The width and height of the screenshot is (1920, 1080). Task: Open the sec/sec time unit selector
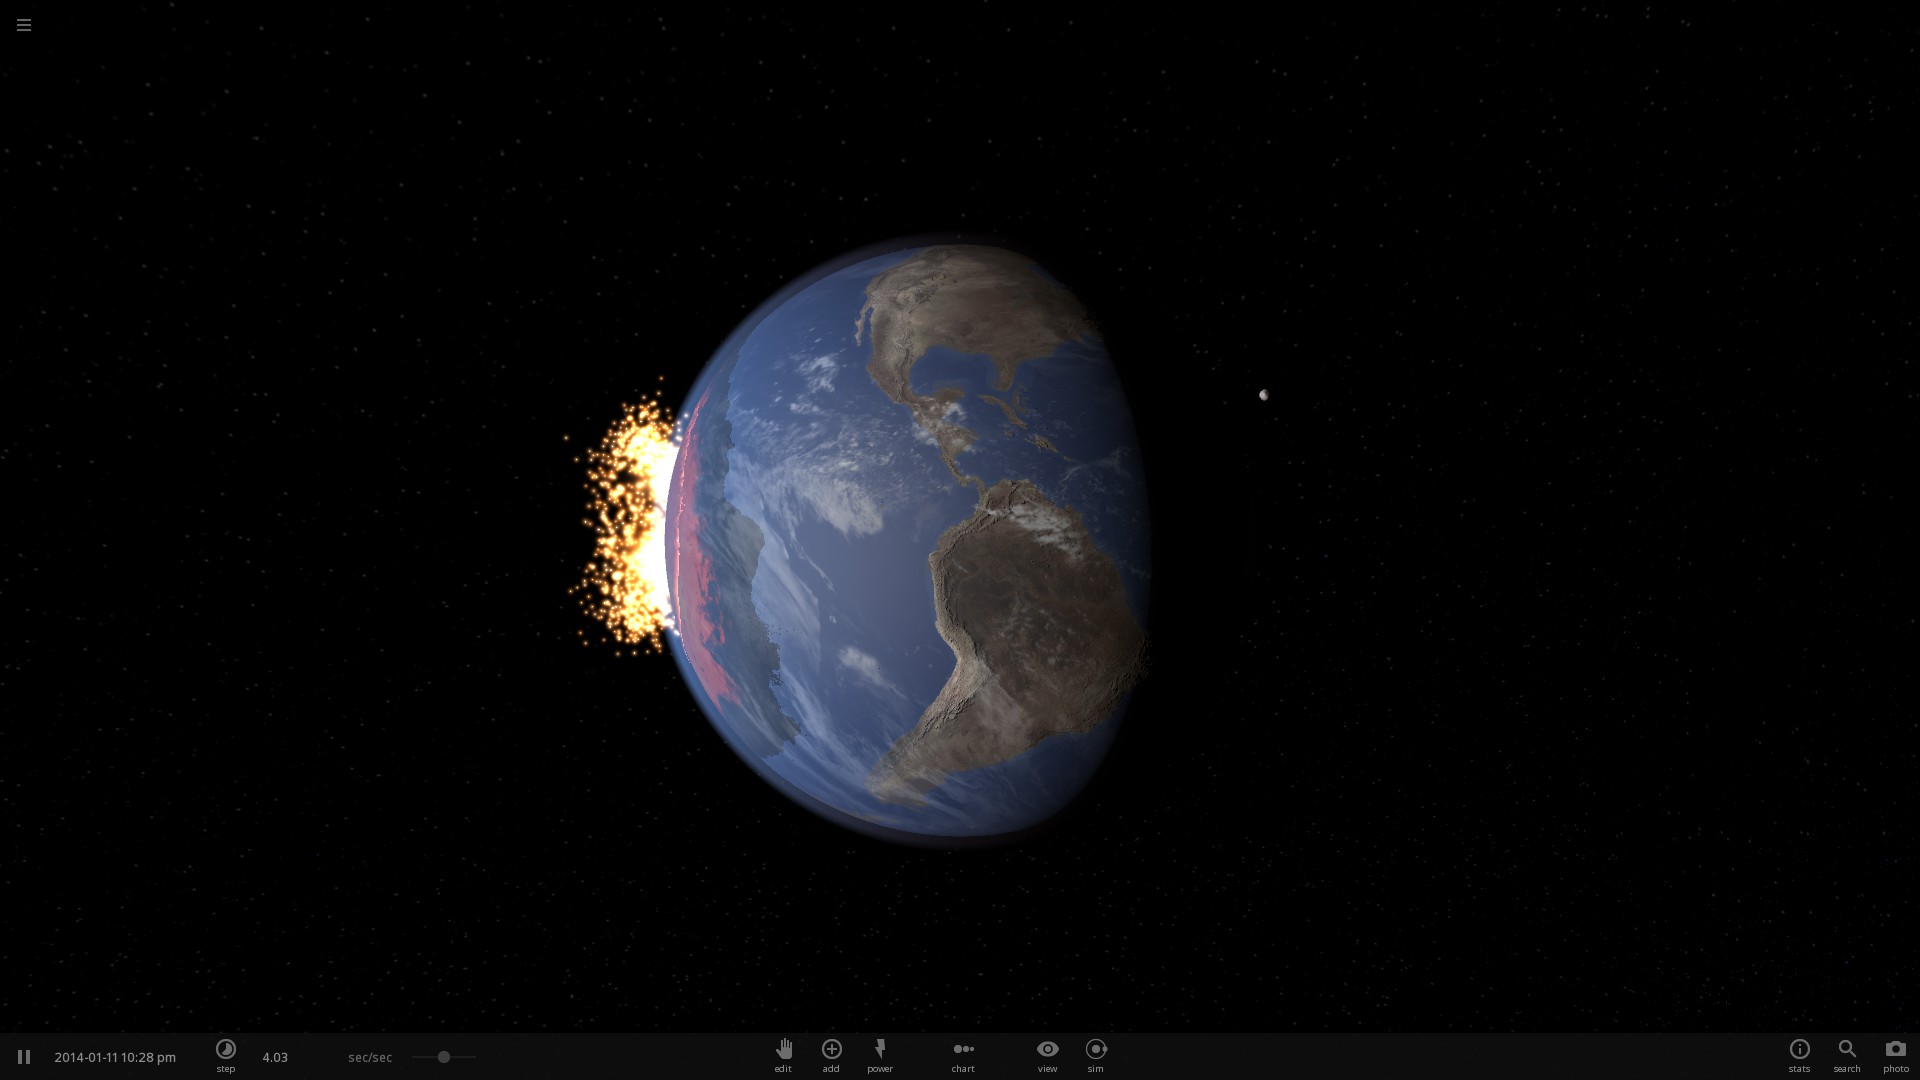click(x=370, y=1057)
